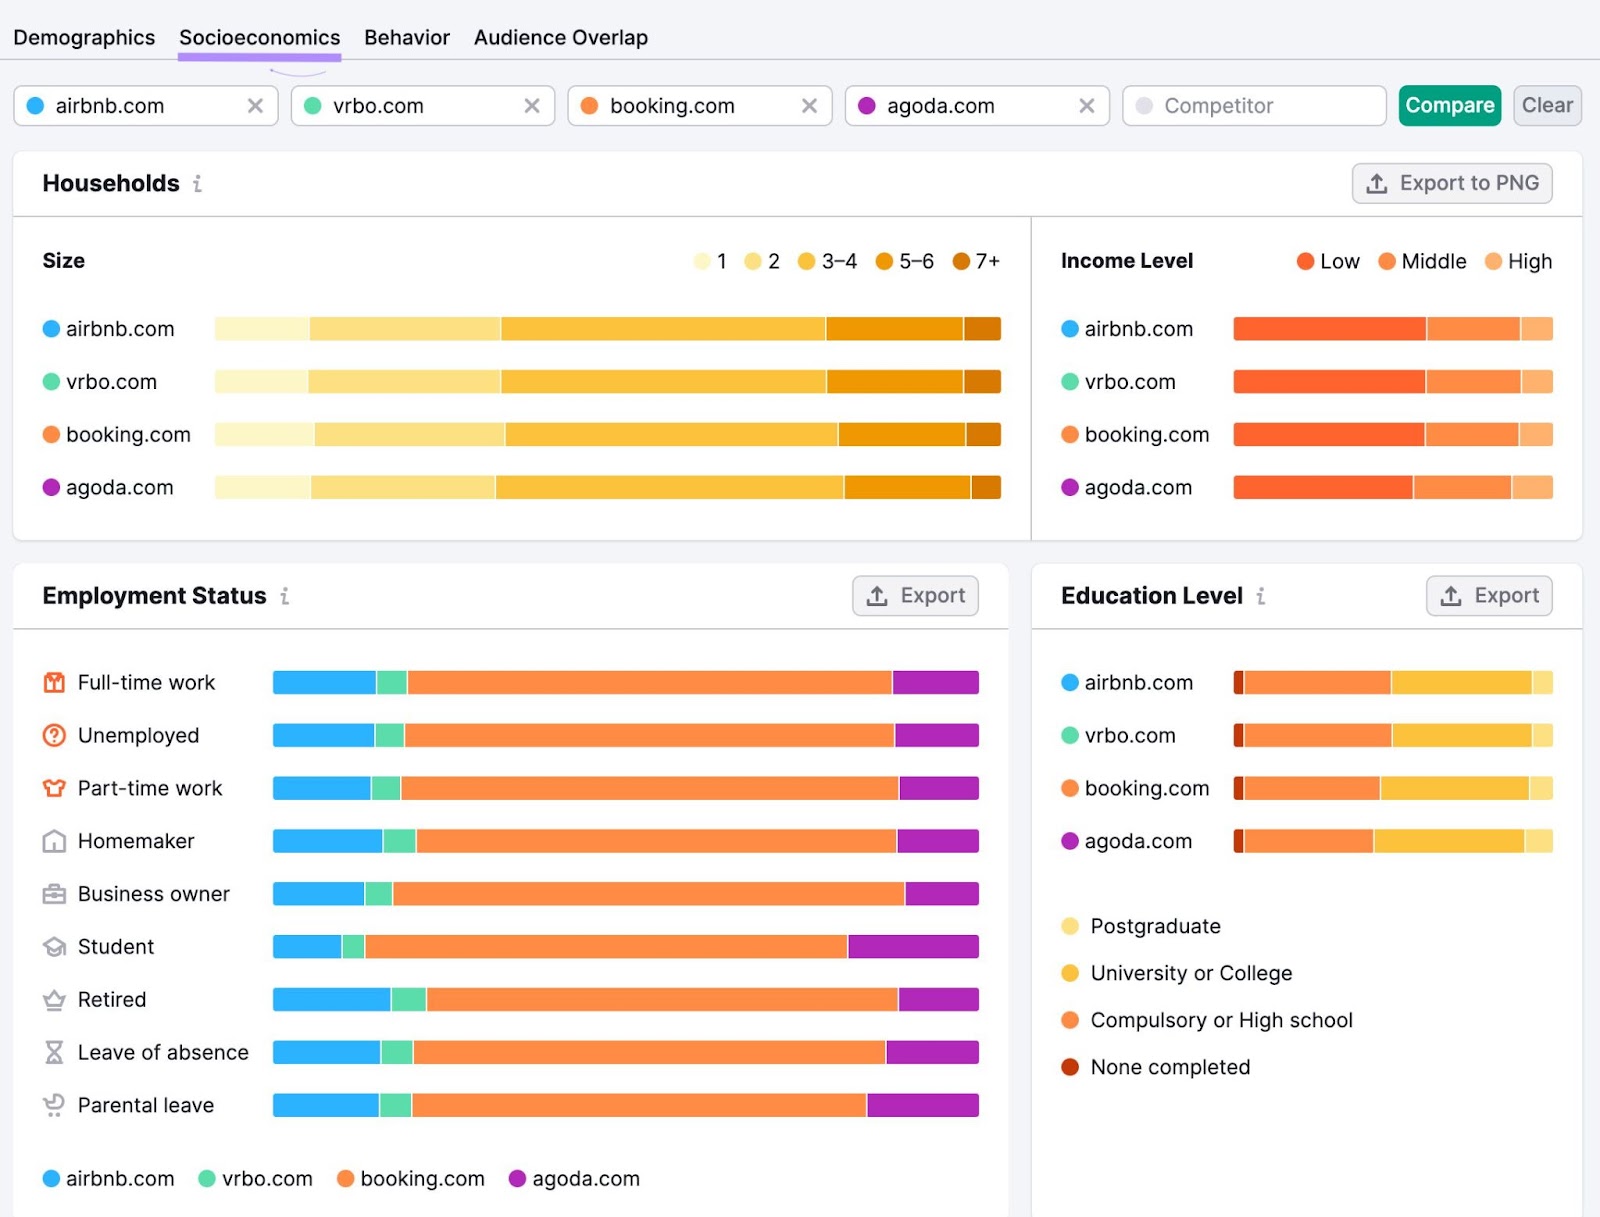
Task: Click Export to PNG in Households panel
Action: [1452, 183]
